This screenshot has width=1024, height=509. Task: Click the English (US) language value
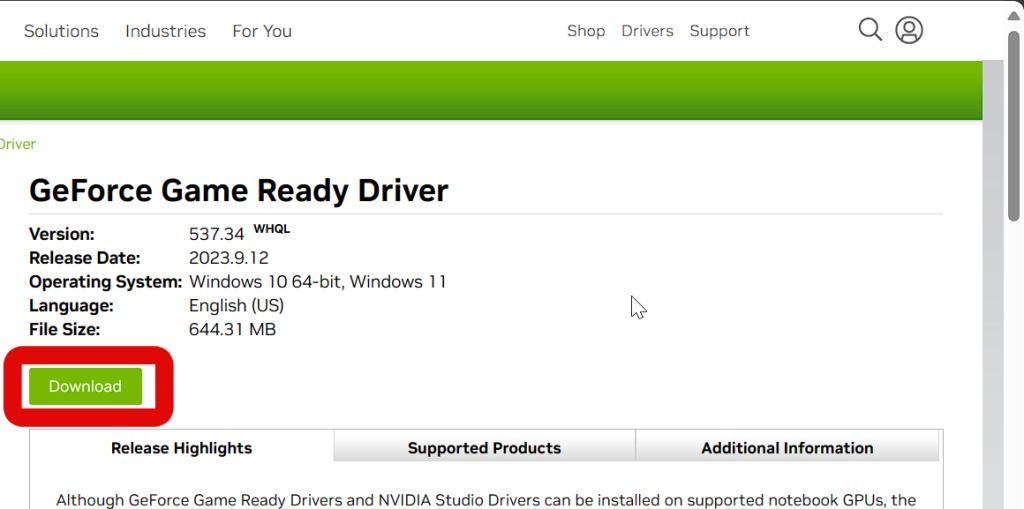point(236,306)
